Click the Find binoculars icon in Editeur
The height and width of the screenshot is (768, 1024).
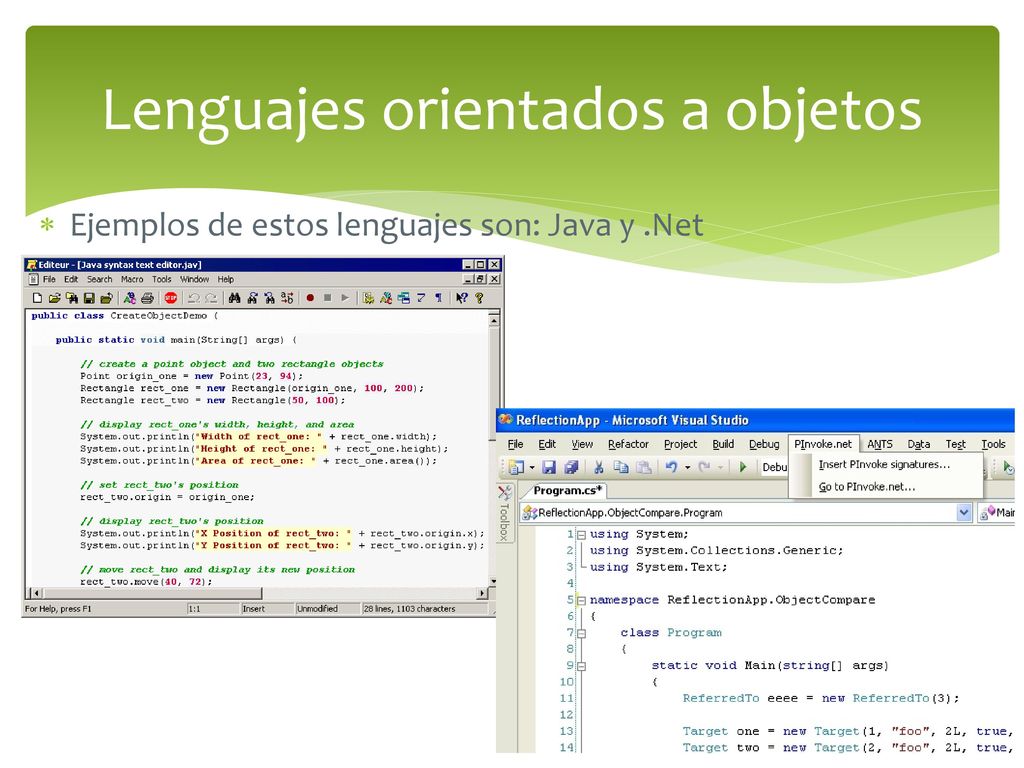click(234, 298)
